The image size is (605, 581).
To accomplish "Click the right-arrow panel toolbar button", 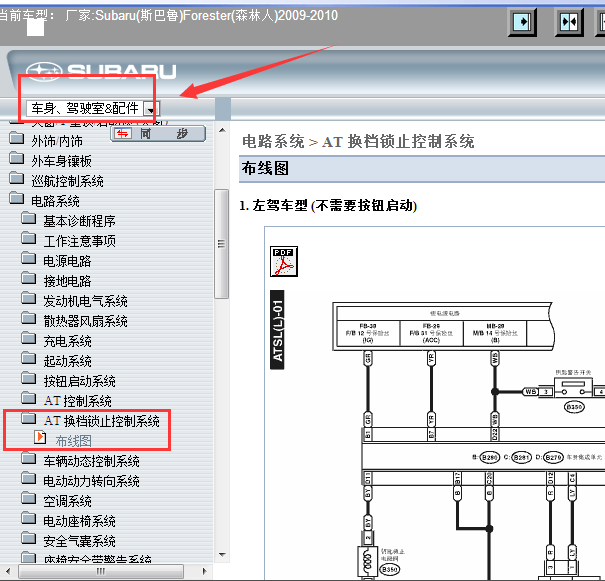I will point(522,22).
